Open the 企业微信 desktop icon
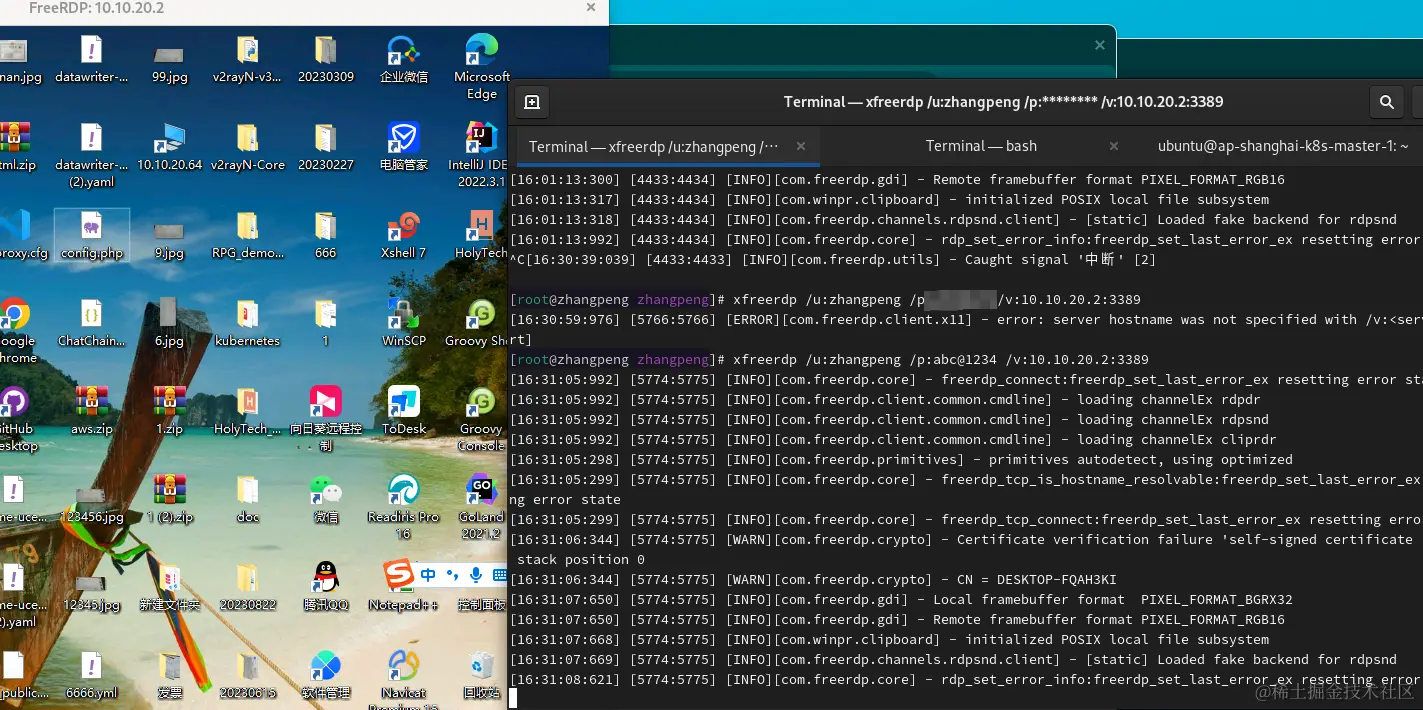Screen dimensions: 1423x710 click(403, 59)
